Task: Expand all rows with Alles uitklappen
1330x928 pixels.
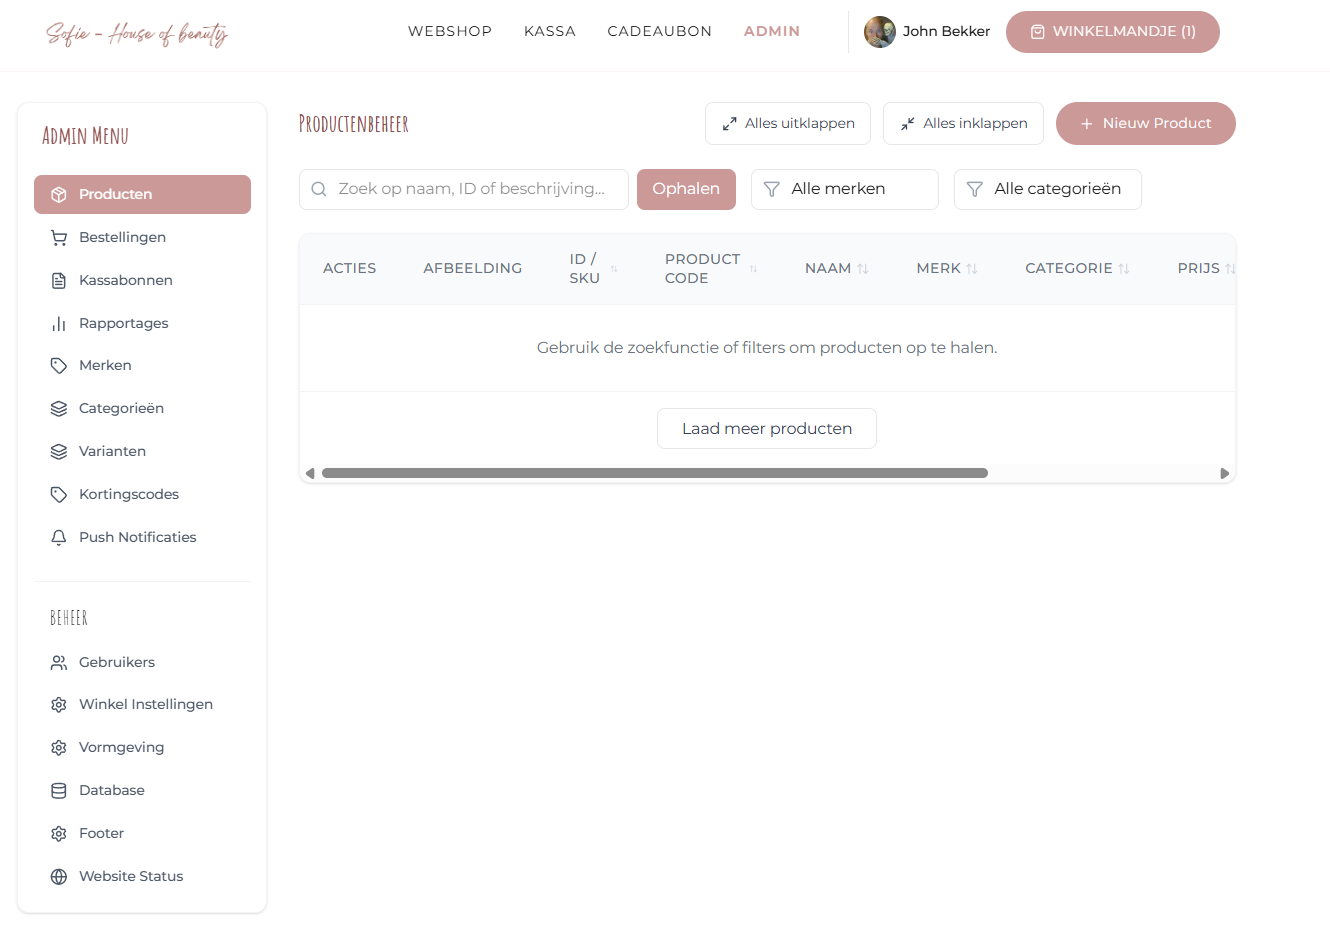Action: click(x=788, y=124)
